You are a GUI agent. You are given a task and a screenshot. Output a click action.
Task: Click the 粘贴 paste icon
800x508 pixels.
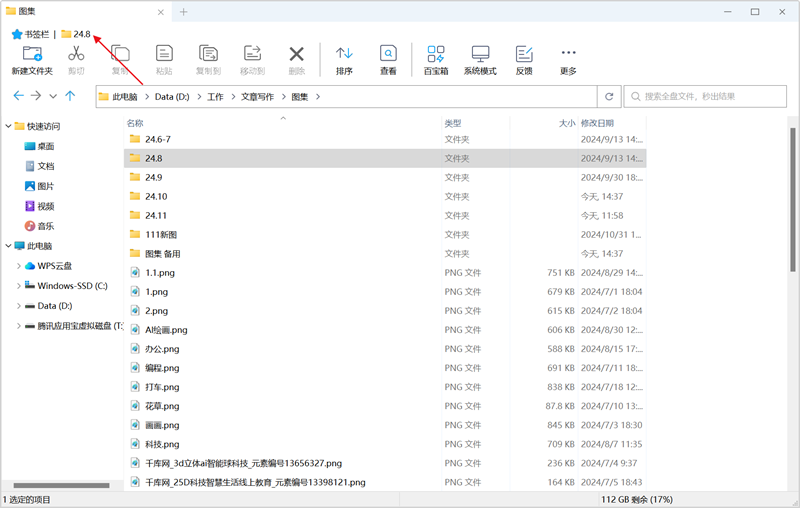pyautogui.click(x=164, y=53)
